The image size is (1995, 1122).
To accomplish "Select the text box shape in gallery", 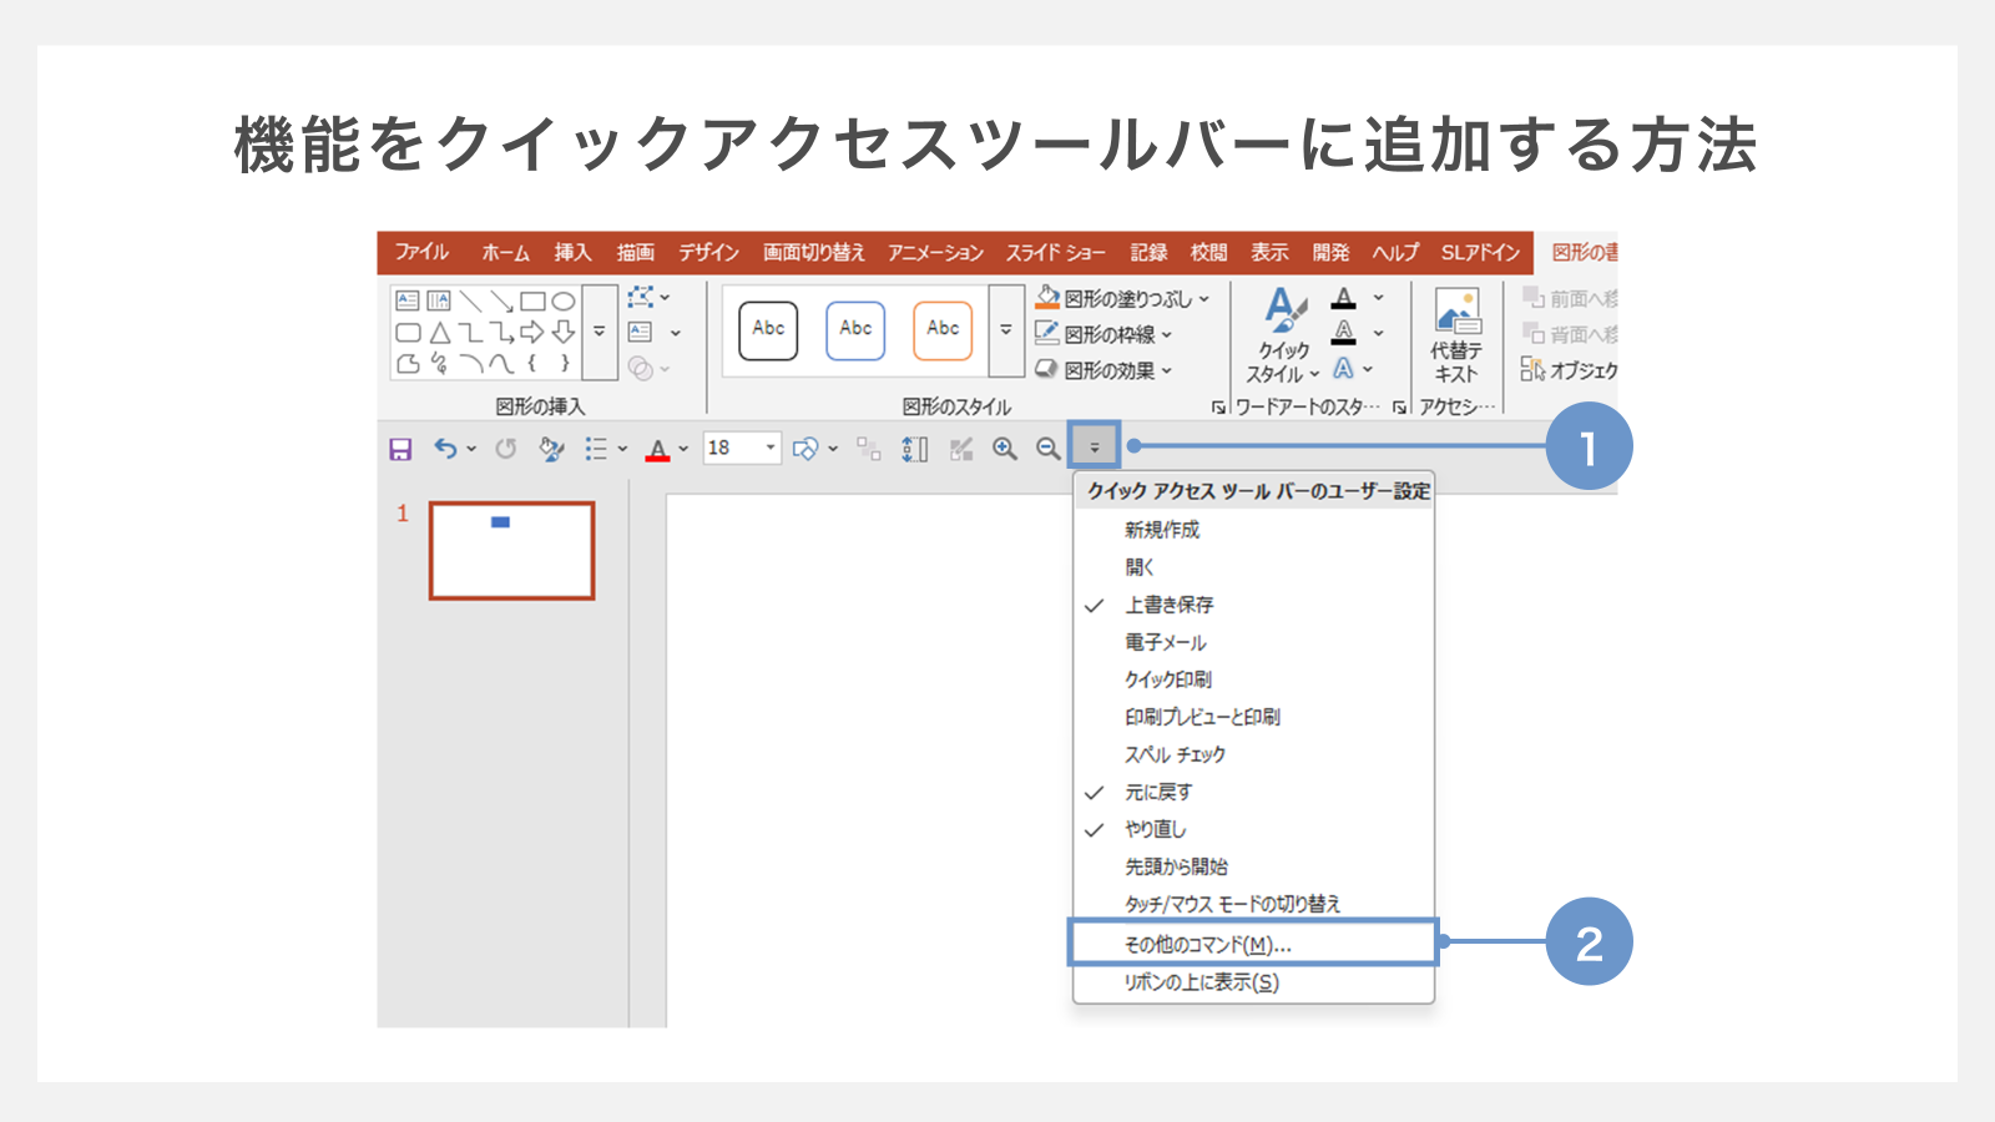I will (407, 300).
